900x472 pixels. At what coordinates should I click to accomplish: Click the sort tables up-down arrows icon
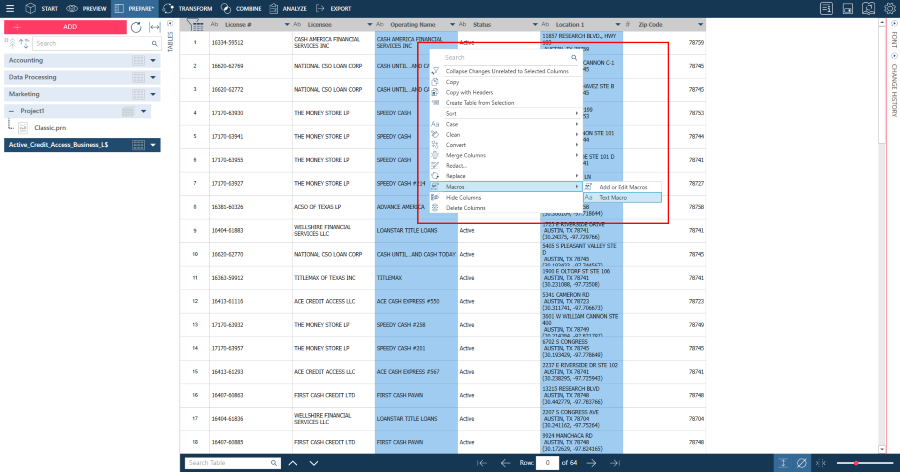pos(24,44)
